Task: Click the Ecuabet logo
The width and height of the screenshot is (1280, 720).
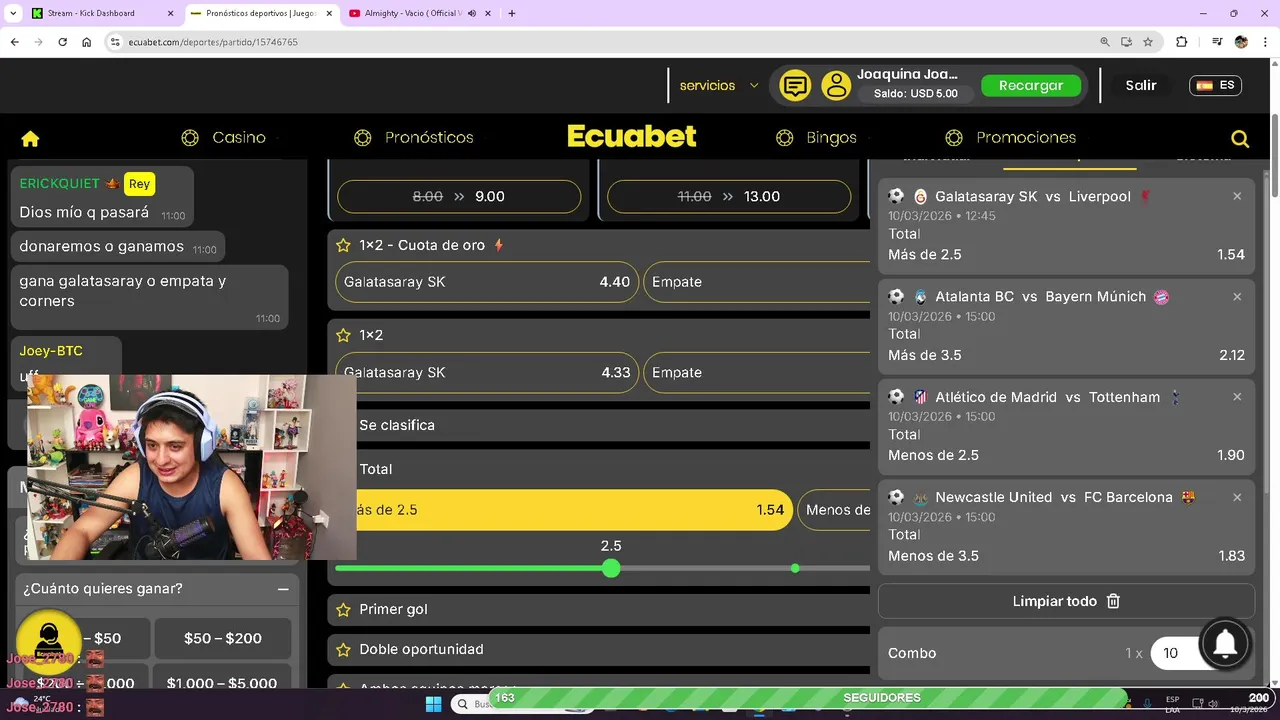Action: coord(631,136)
